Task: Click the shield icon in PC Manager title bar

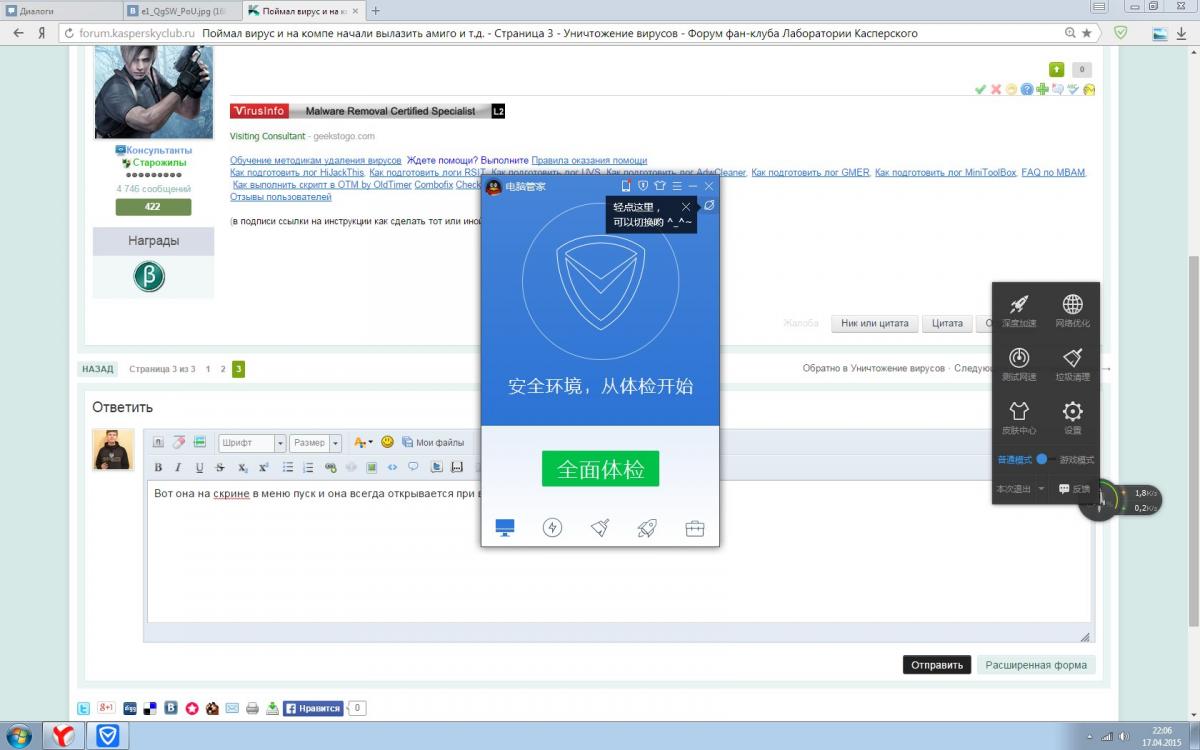Action: coord(643,186)
